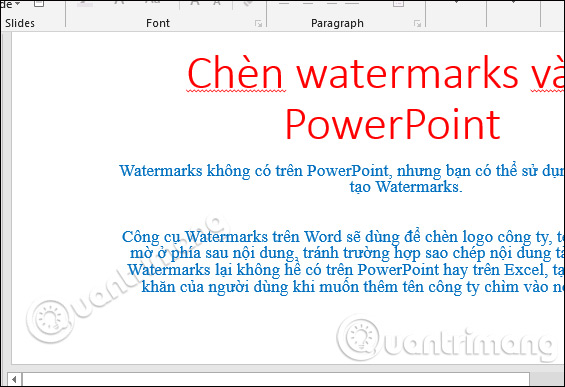Click 'PowerPoint' on the title's second line
This screenshot has width=565, height=387.
tap(393, 125)
